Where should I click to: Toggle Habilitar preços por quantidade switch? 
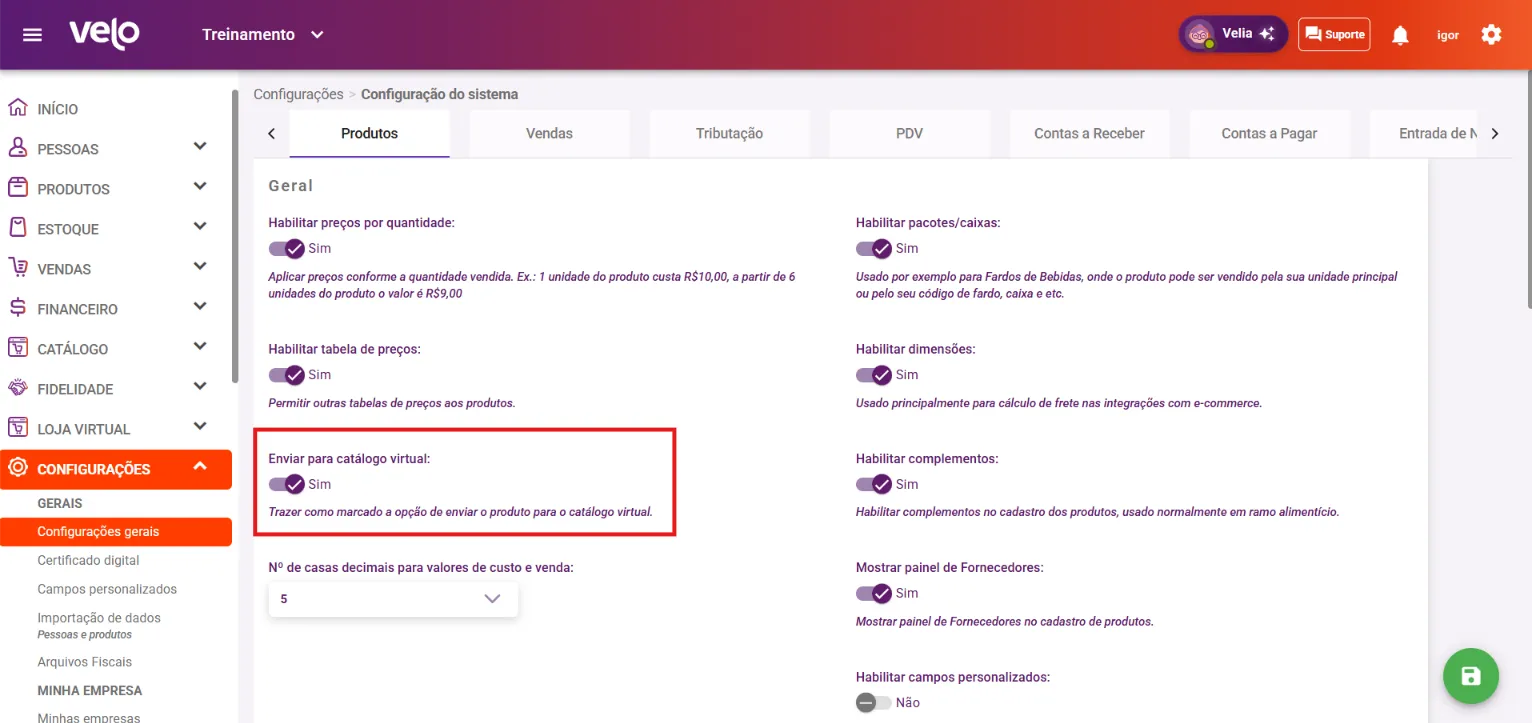(286, 248)
